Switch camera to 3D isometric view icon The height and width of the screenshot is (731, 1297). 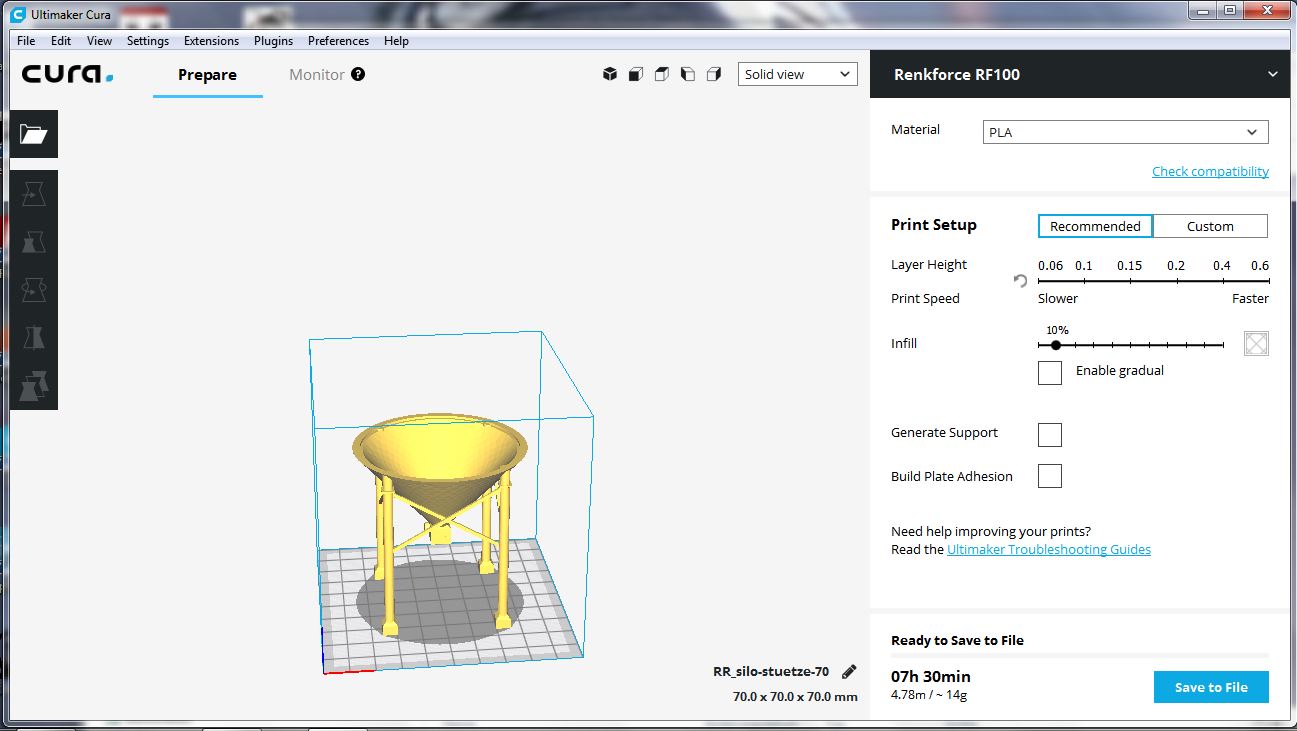[x=609, y=75]
